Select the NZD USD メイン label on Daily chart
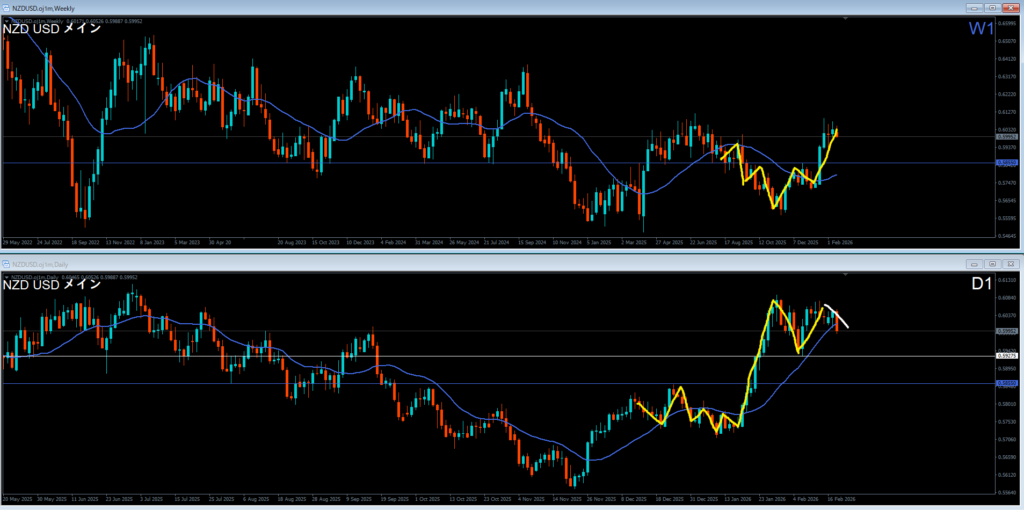 click(52, 284)
